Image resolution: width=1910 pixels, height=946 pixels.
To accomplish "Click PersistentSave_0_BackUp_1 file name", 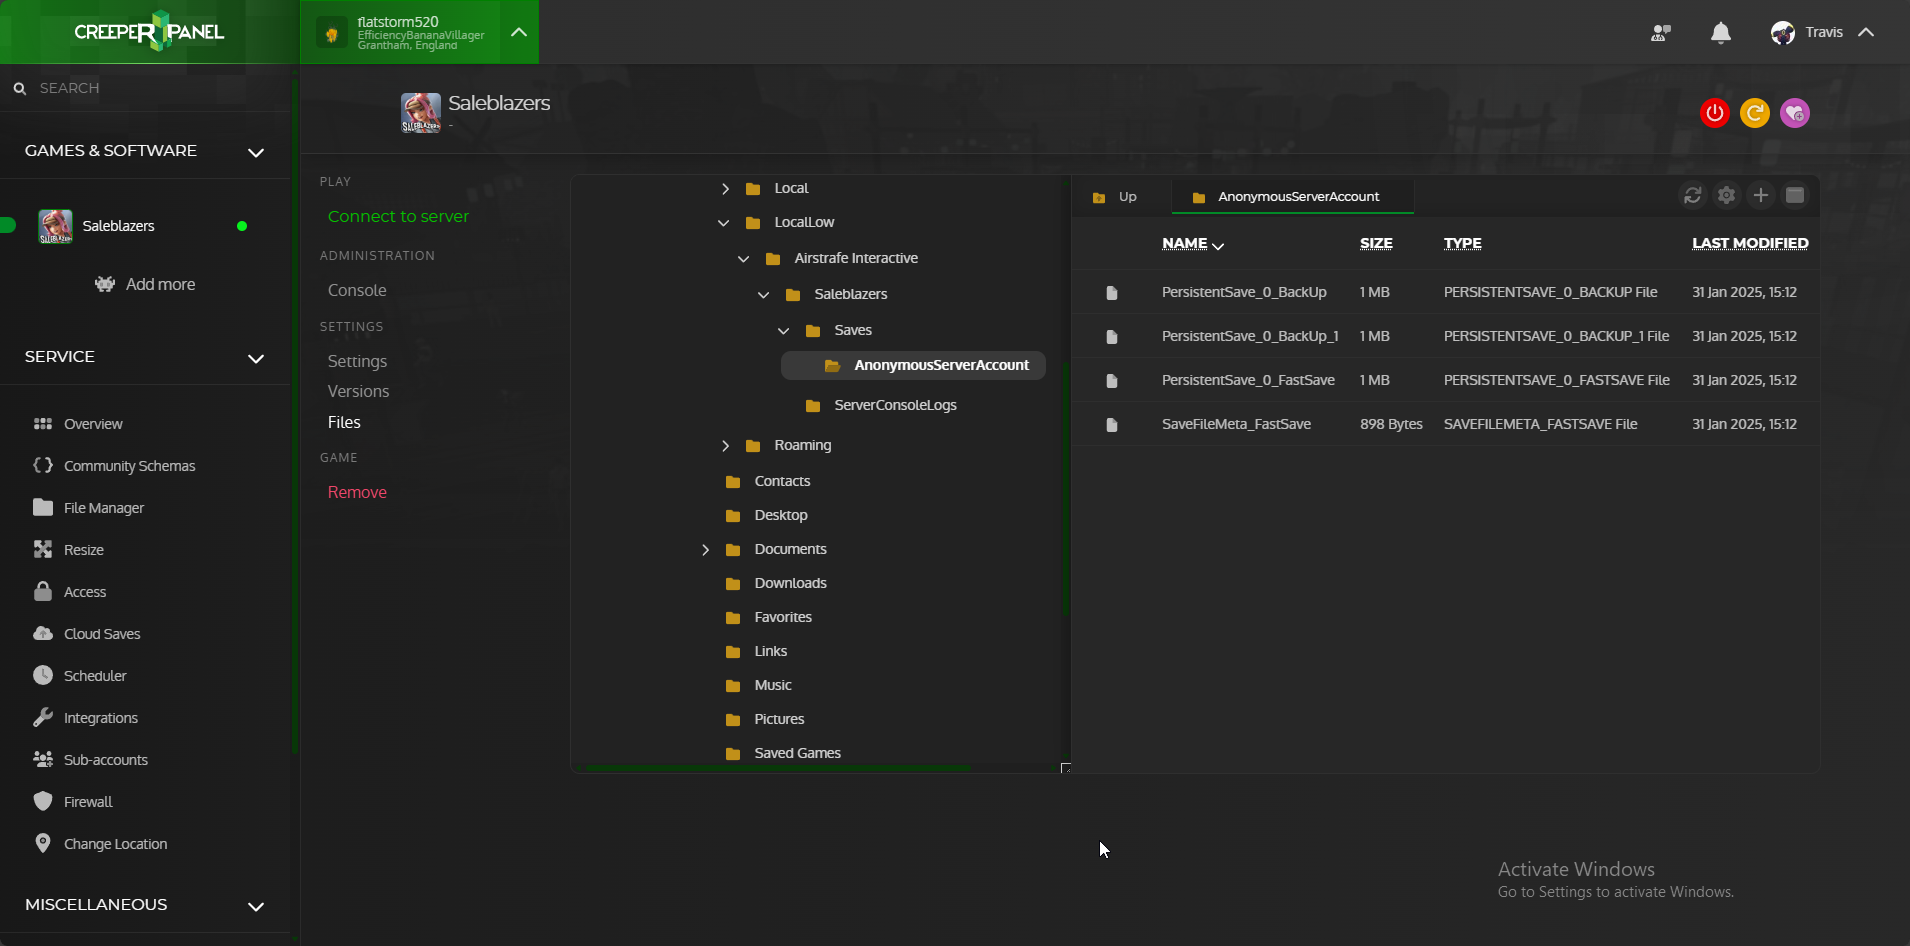I will click(1250, 336).
